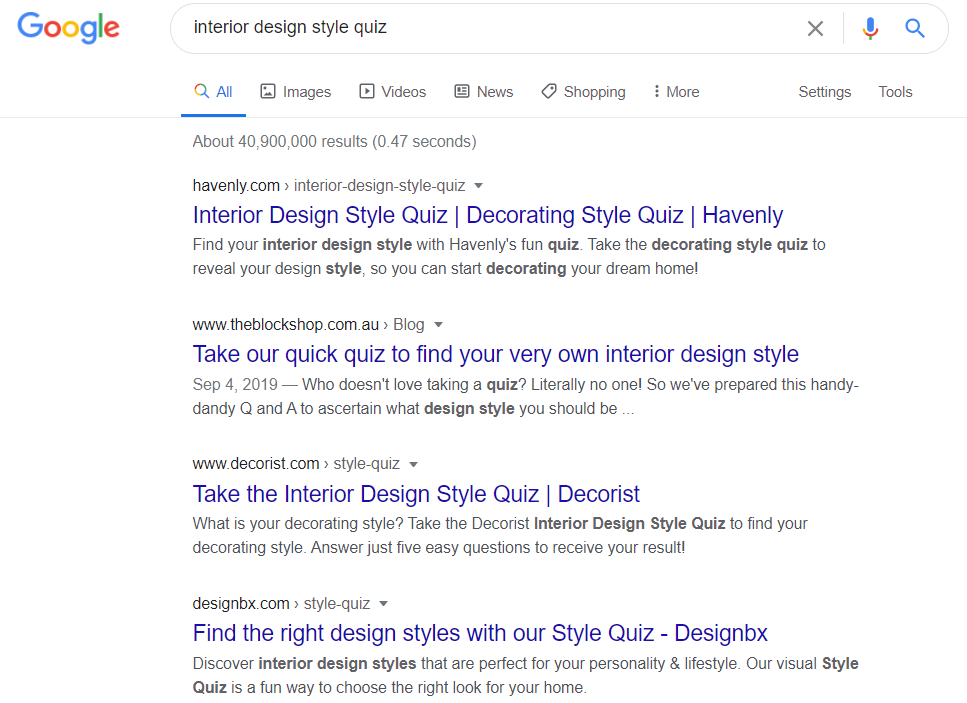Expand the havenly.com result options arrow
967x703 pixels.
(x=479, y=186)
